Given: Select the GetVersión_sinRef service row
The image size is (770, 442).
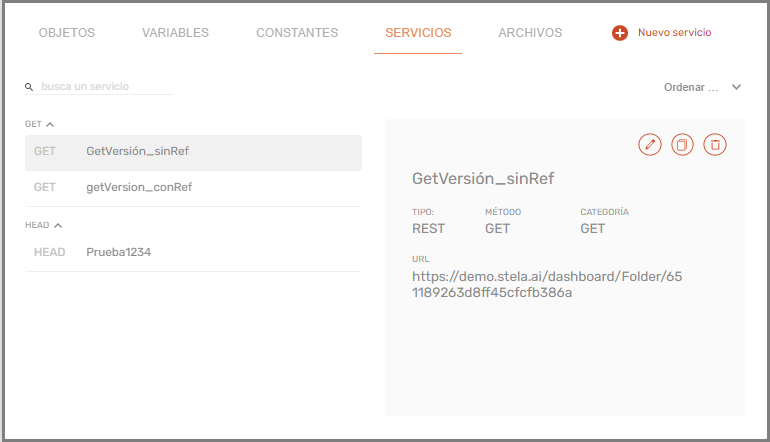Looking at the screenshot, I should click(193, 153).
